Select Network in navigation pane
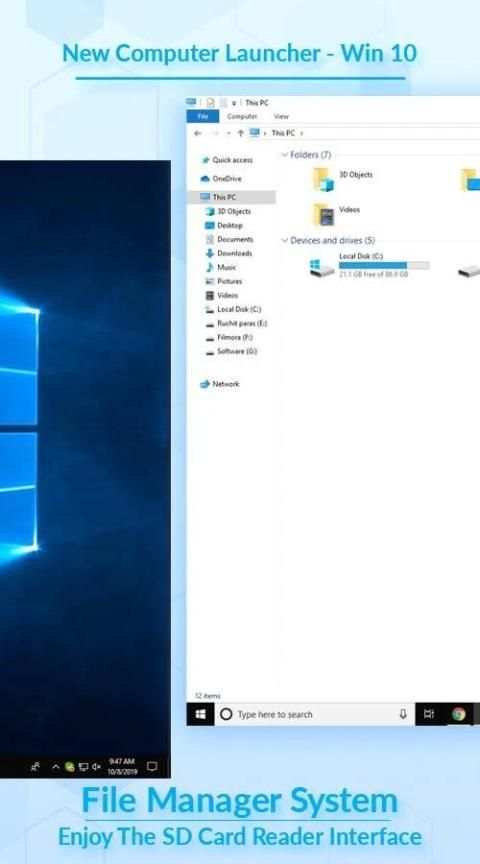This screenshot has height=864, width=480. tap(220, 384)
